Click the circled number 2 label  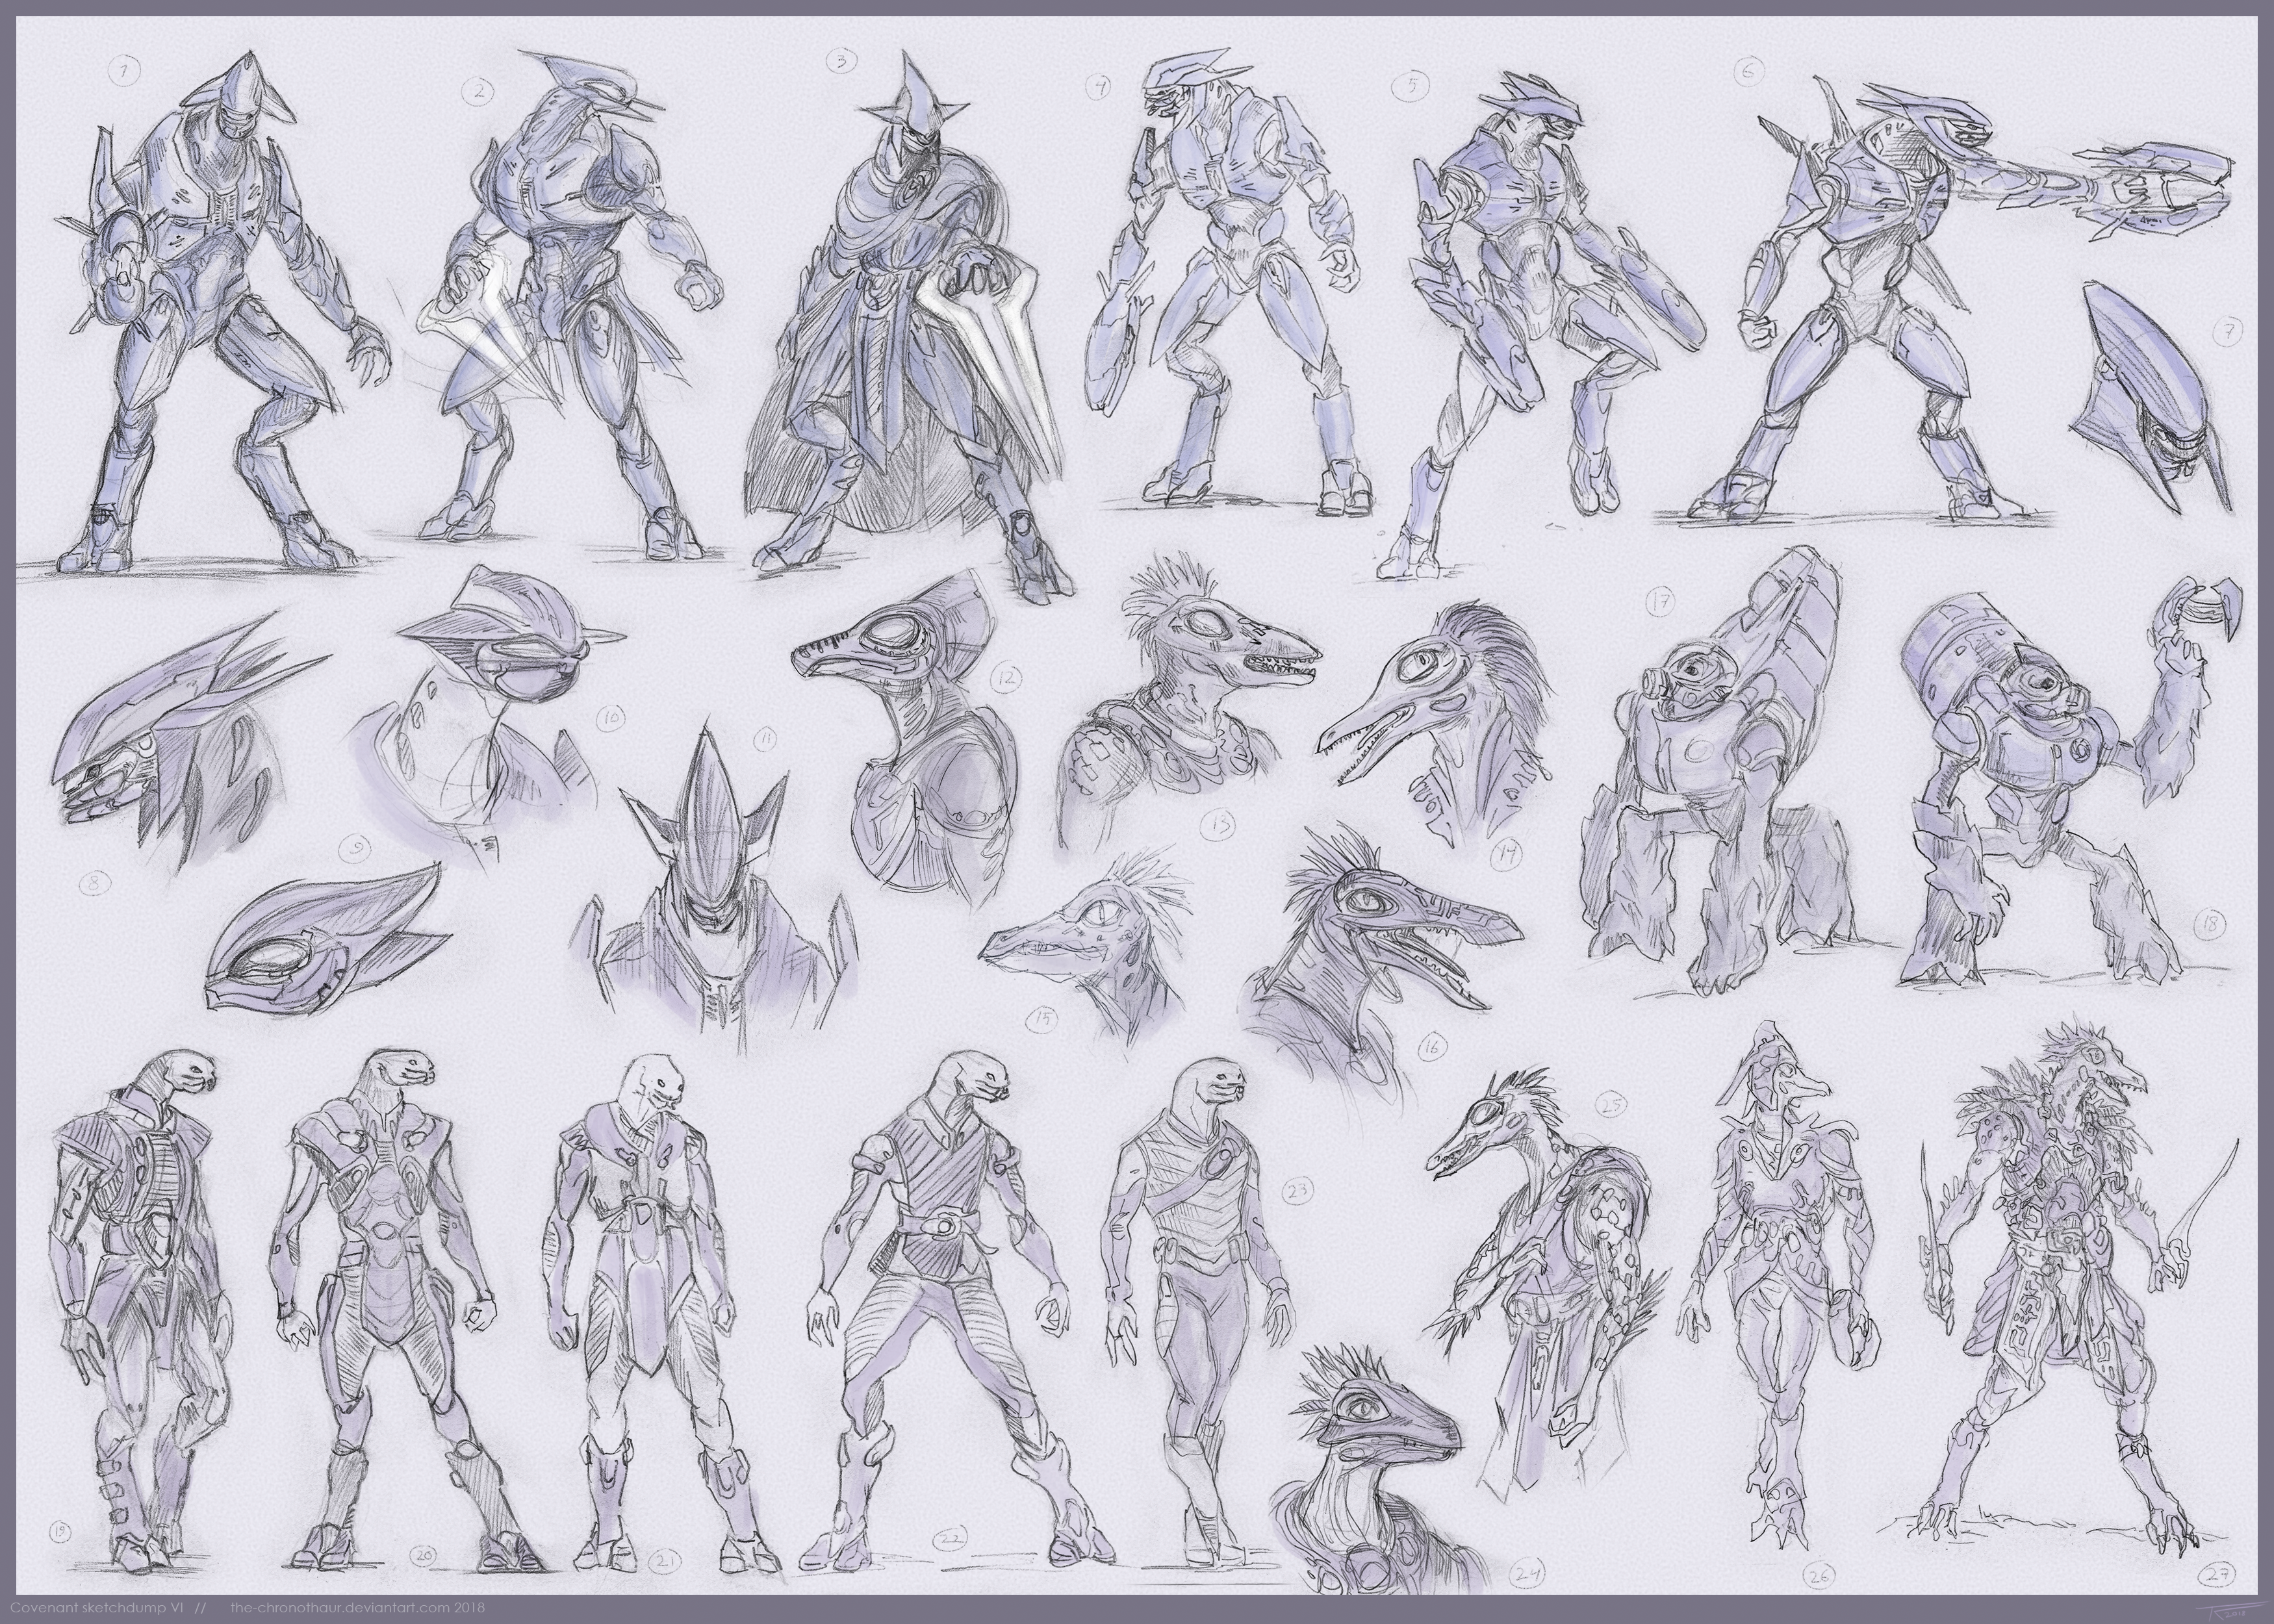(479, 92)
